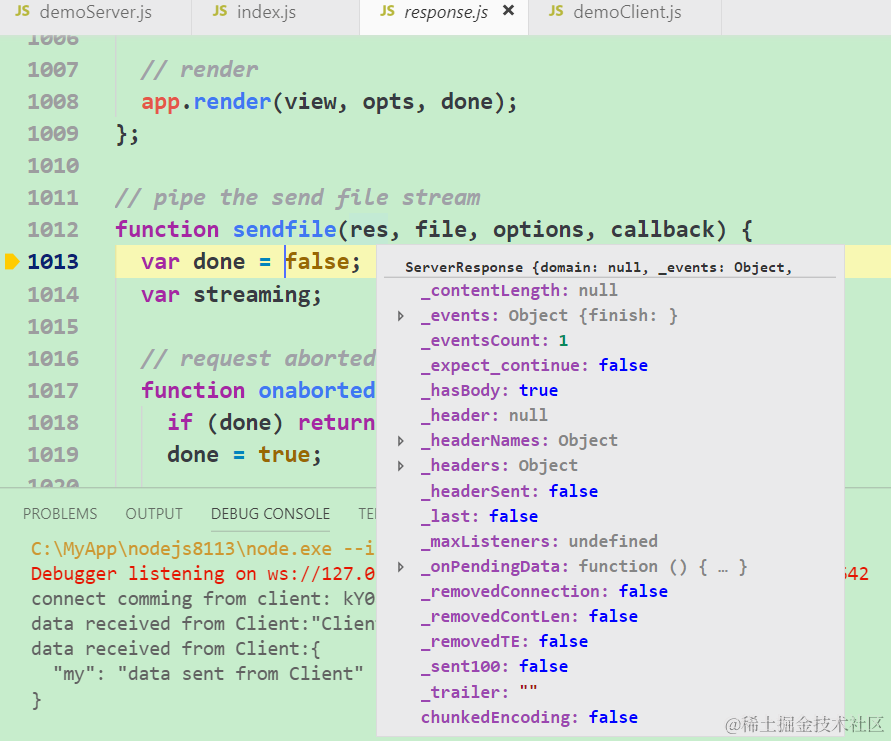Click the _header: null entry
Viewport: 891px width, 741px height.
coord(484,415)
